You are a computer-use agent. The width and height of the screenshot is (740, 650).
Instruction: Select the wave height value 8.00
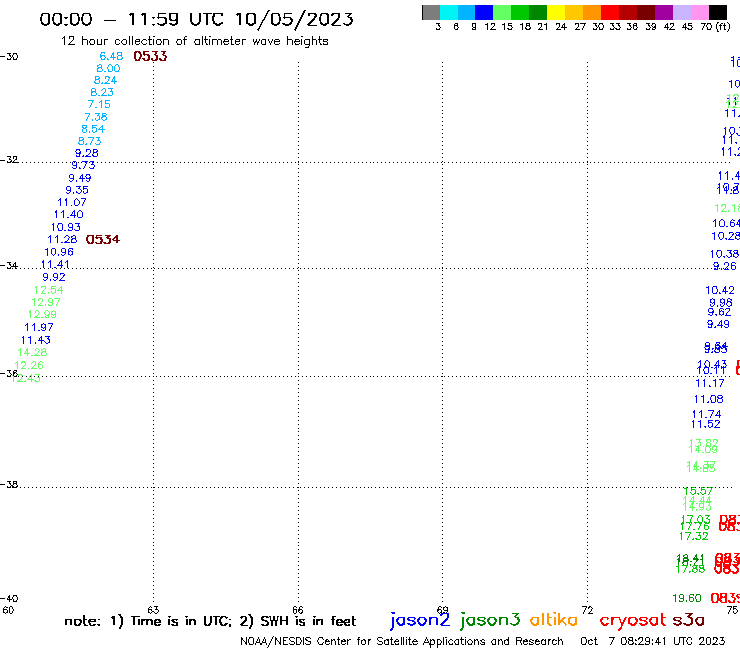point(108,68)
